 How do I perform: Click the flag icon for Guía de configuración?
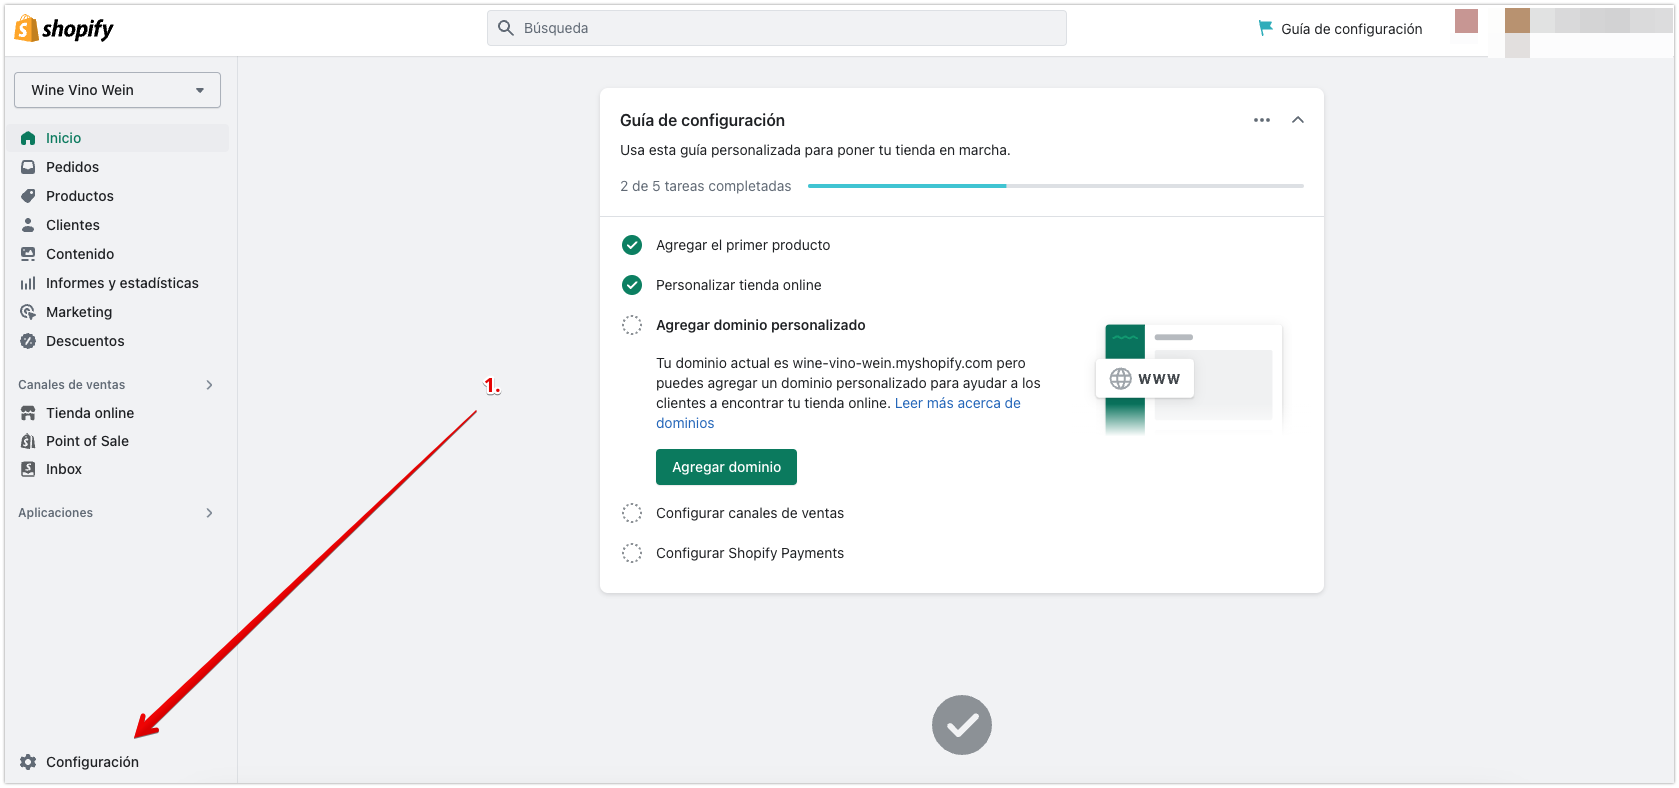[1265, 28]
